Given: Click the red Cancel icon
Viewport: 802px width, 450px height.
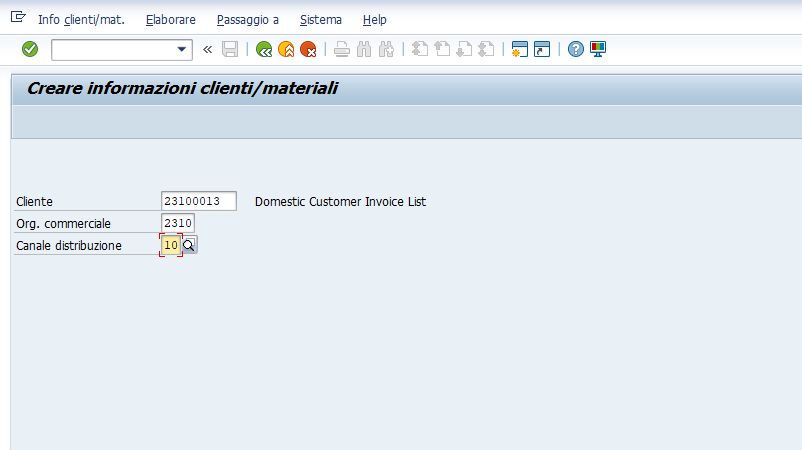Looking at the screenshot, I should click(x=308, y=50).
